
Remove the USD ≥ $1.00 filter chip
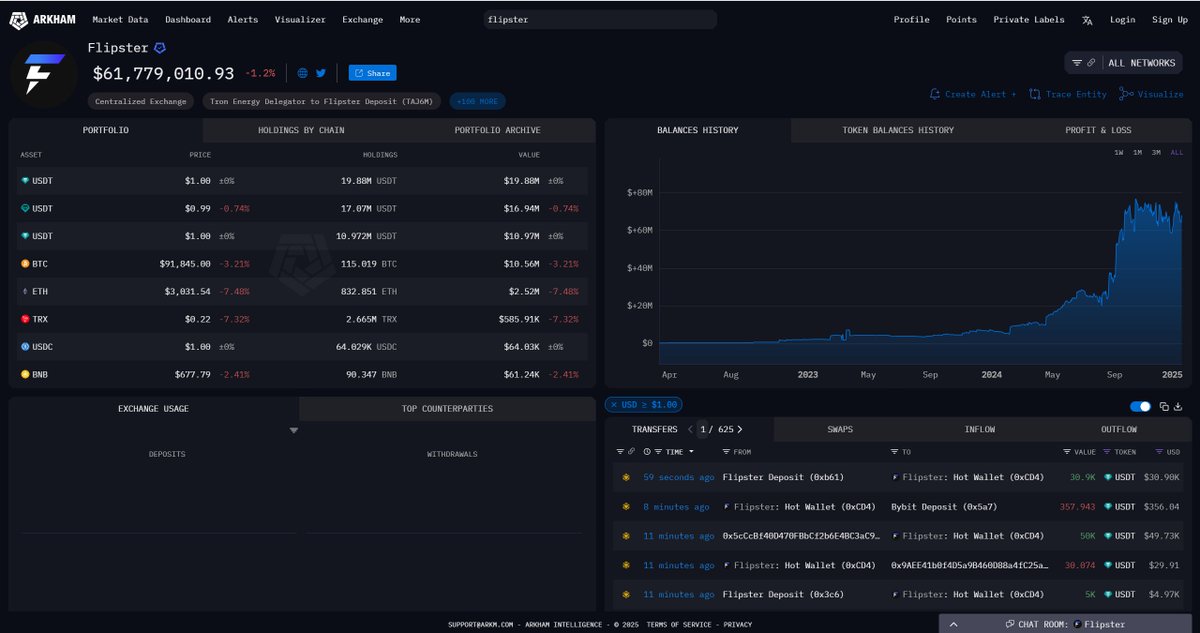pyautogui.click(x=612, y=404)
